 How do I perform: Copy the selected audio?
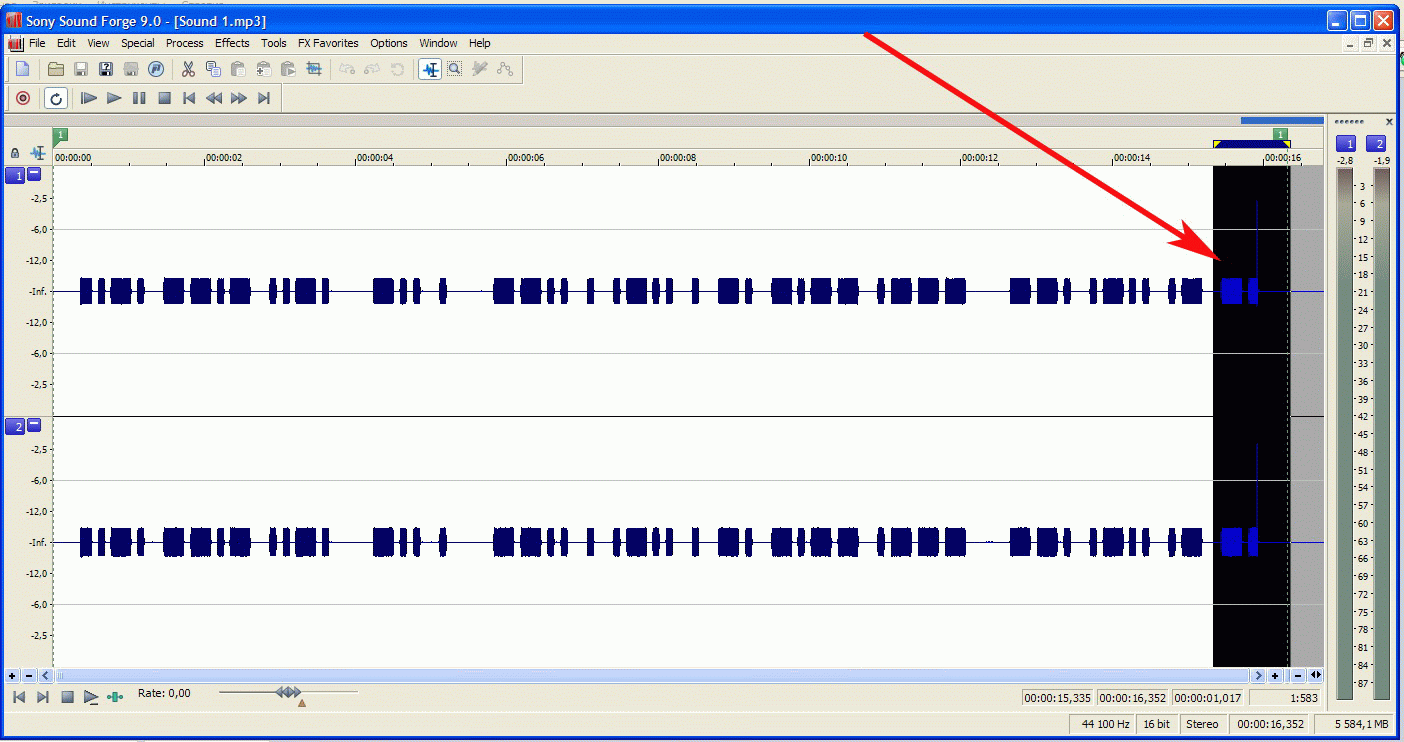[x=213, y=69]
